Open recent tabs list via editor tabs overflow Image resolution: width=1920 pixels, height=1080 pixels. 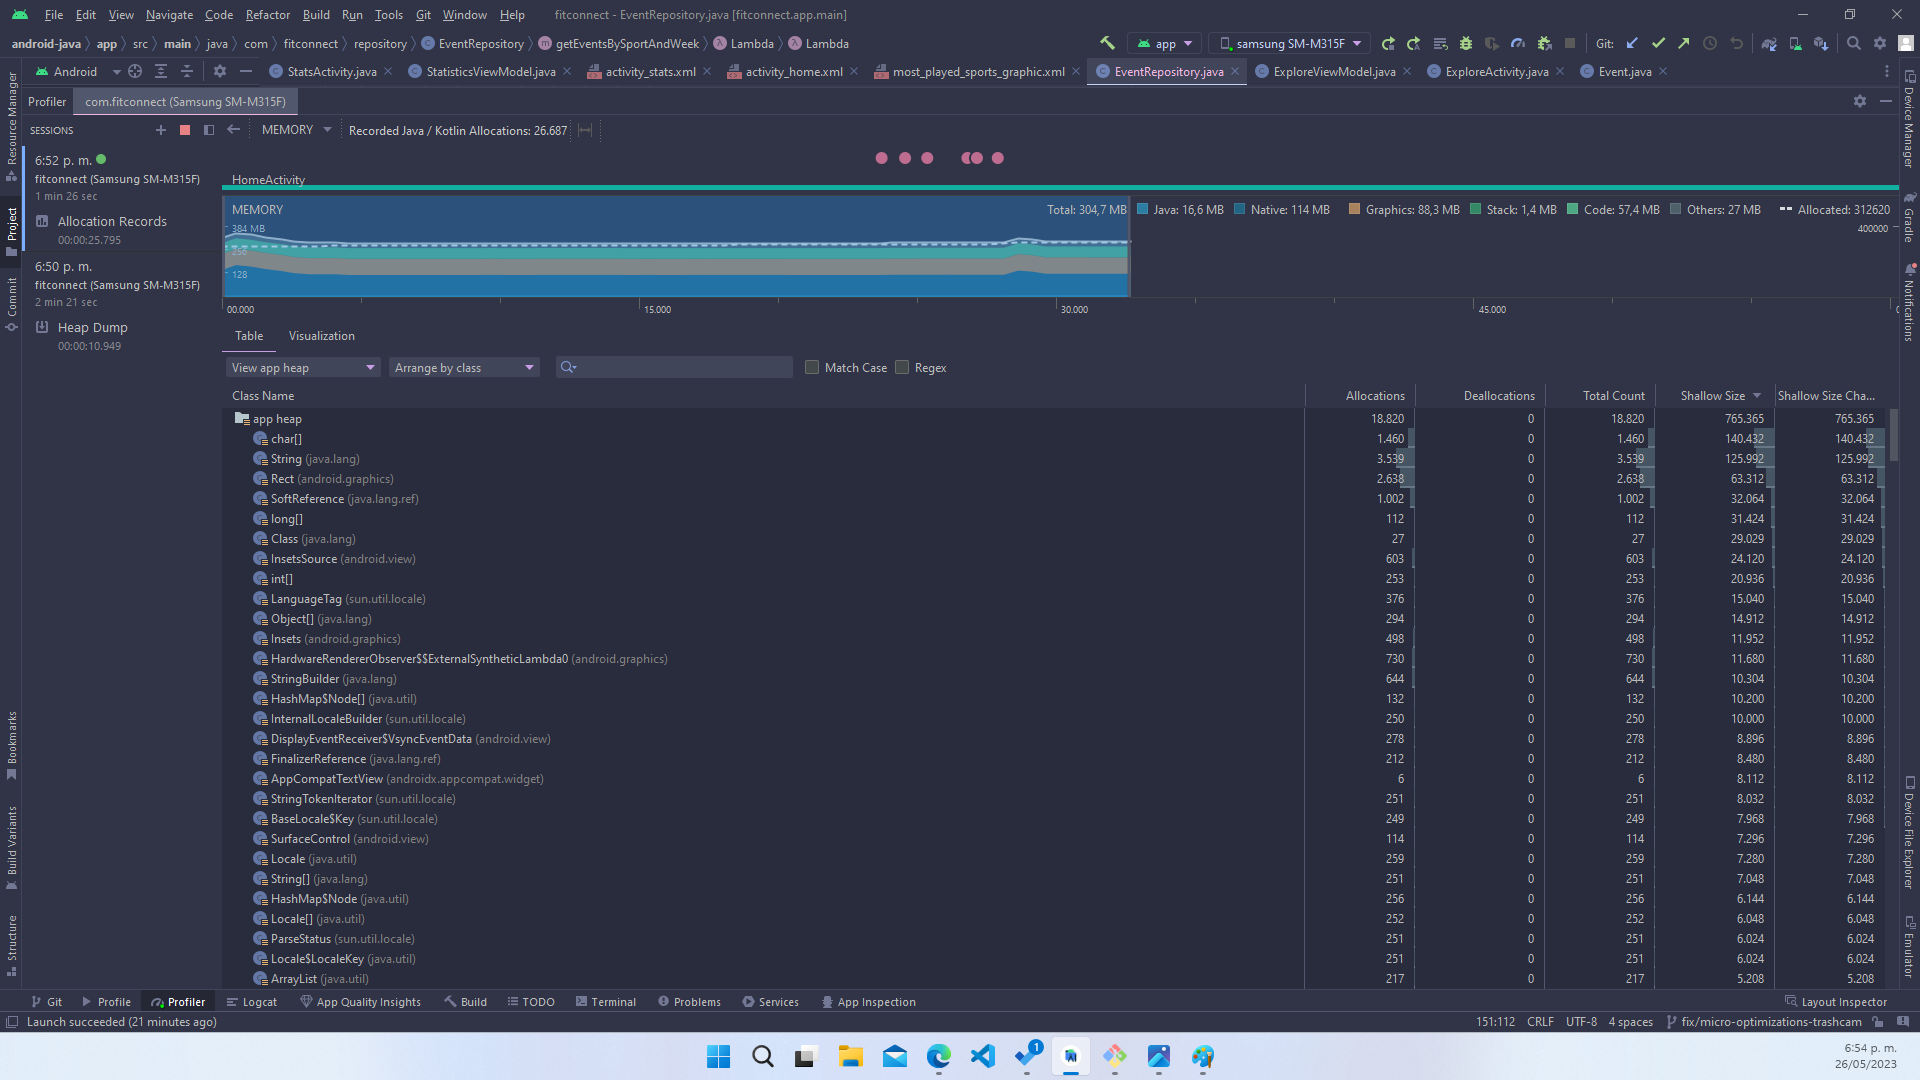[1887, 71]
